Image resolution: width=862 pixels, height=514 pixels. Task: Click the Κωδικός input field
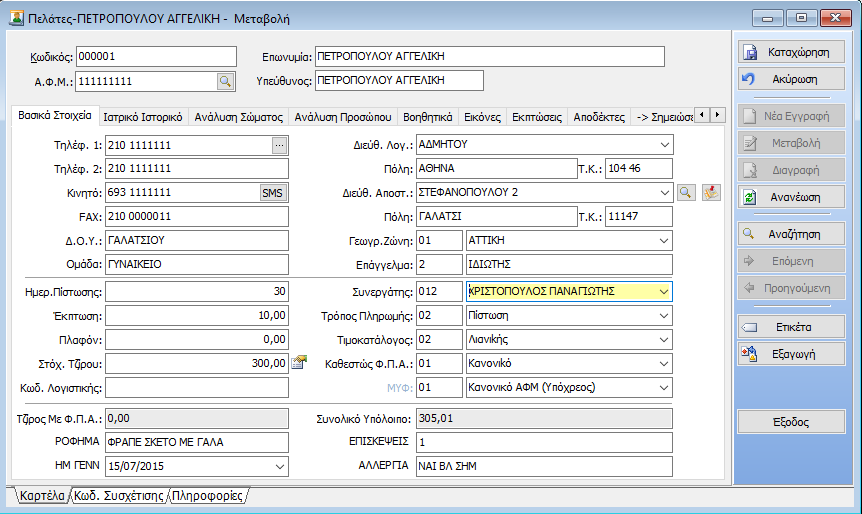click(156, 57)
